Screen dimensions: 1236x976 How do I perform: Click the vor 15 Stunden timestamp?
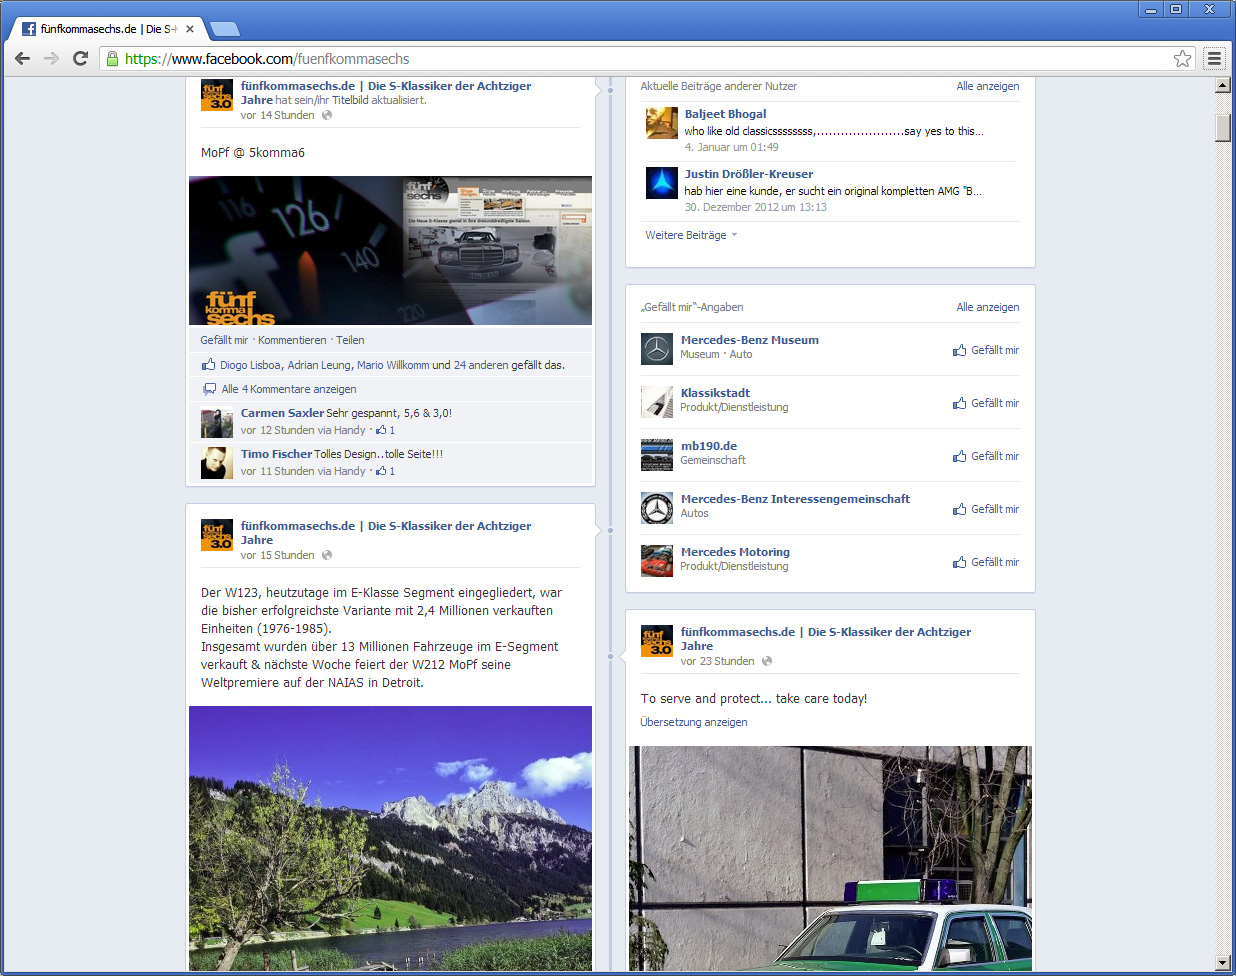click(x=277, y=555)
